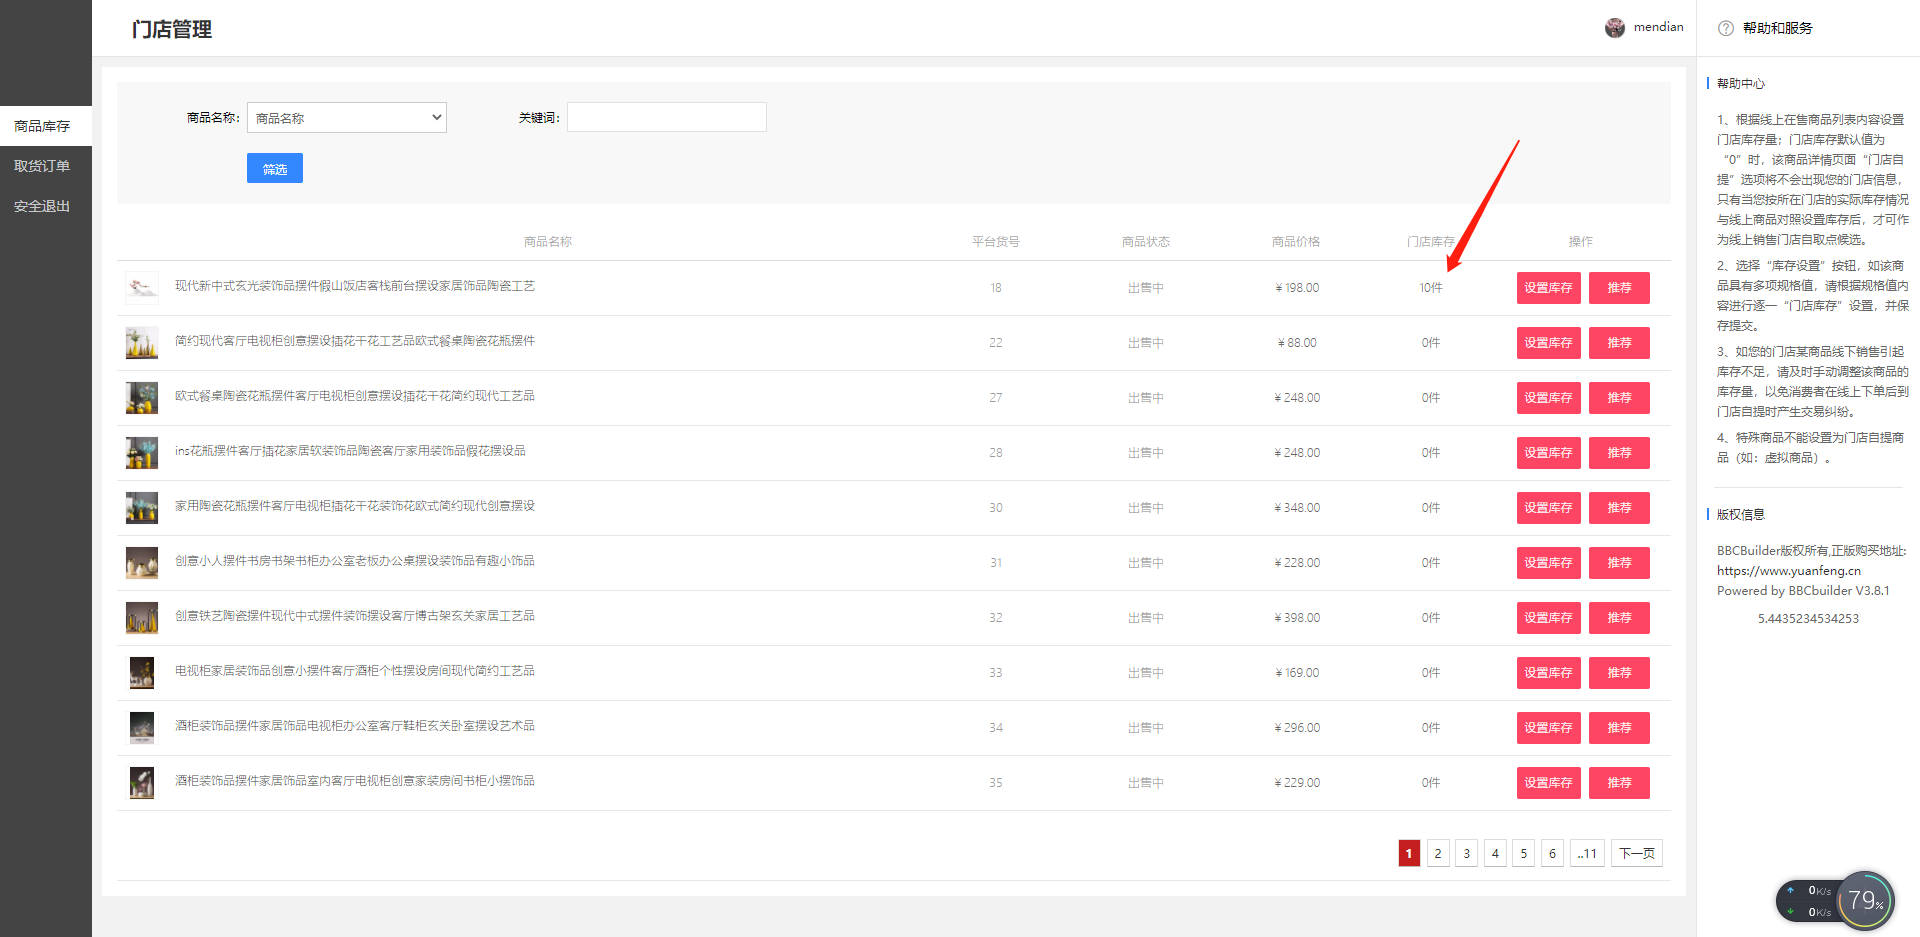Click the 门店库存 column header
The width and height of the screenshot is (1920, 937).
pyautogui.click(x=1431, y=242)
